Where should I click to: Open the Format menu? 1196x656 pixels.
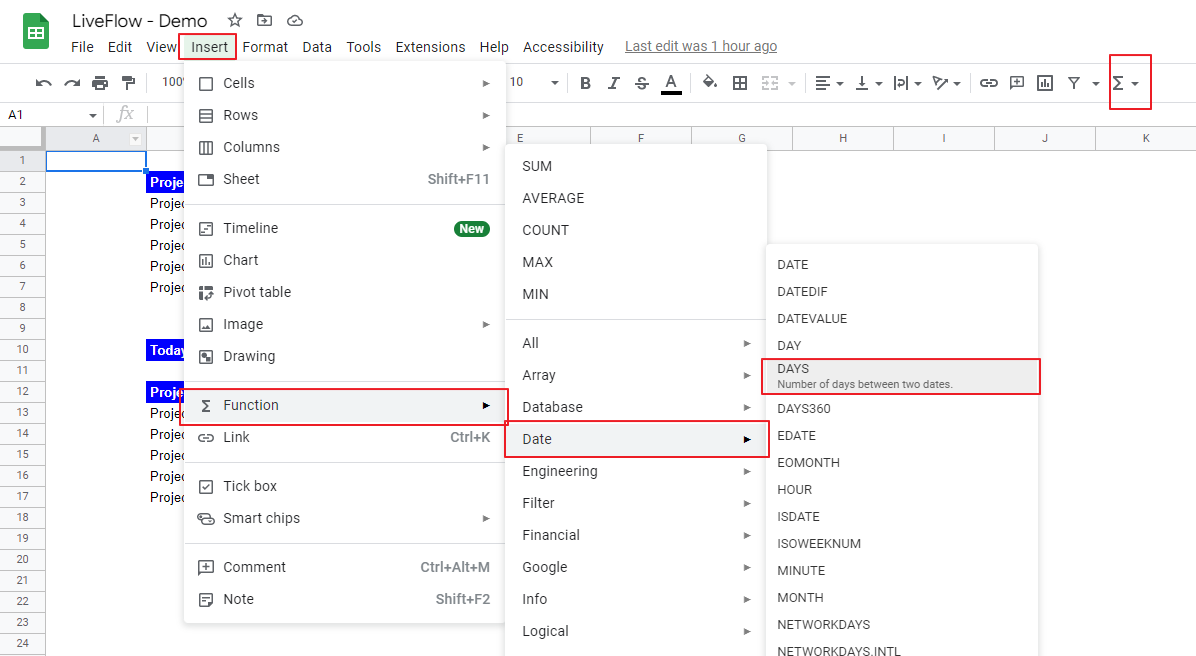(x=265, y=47)
